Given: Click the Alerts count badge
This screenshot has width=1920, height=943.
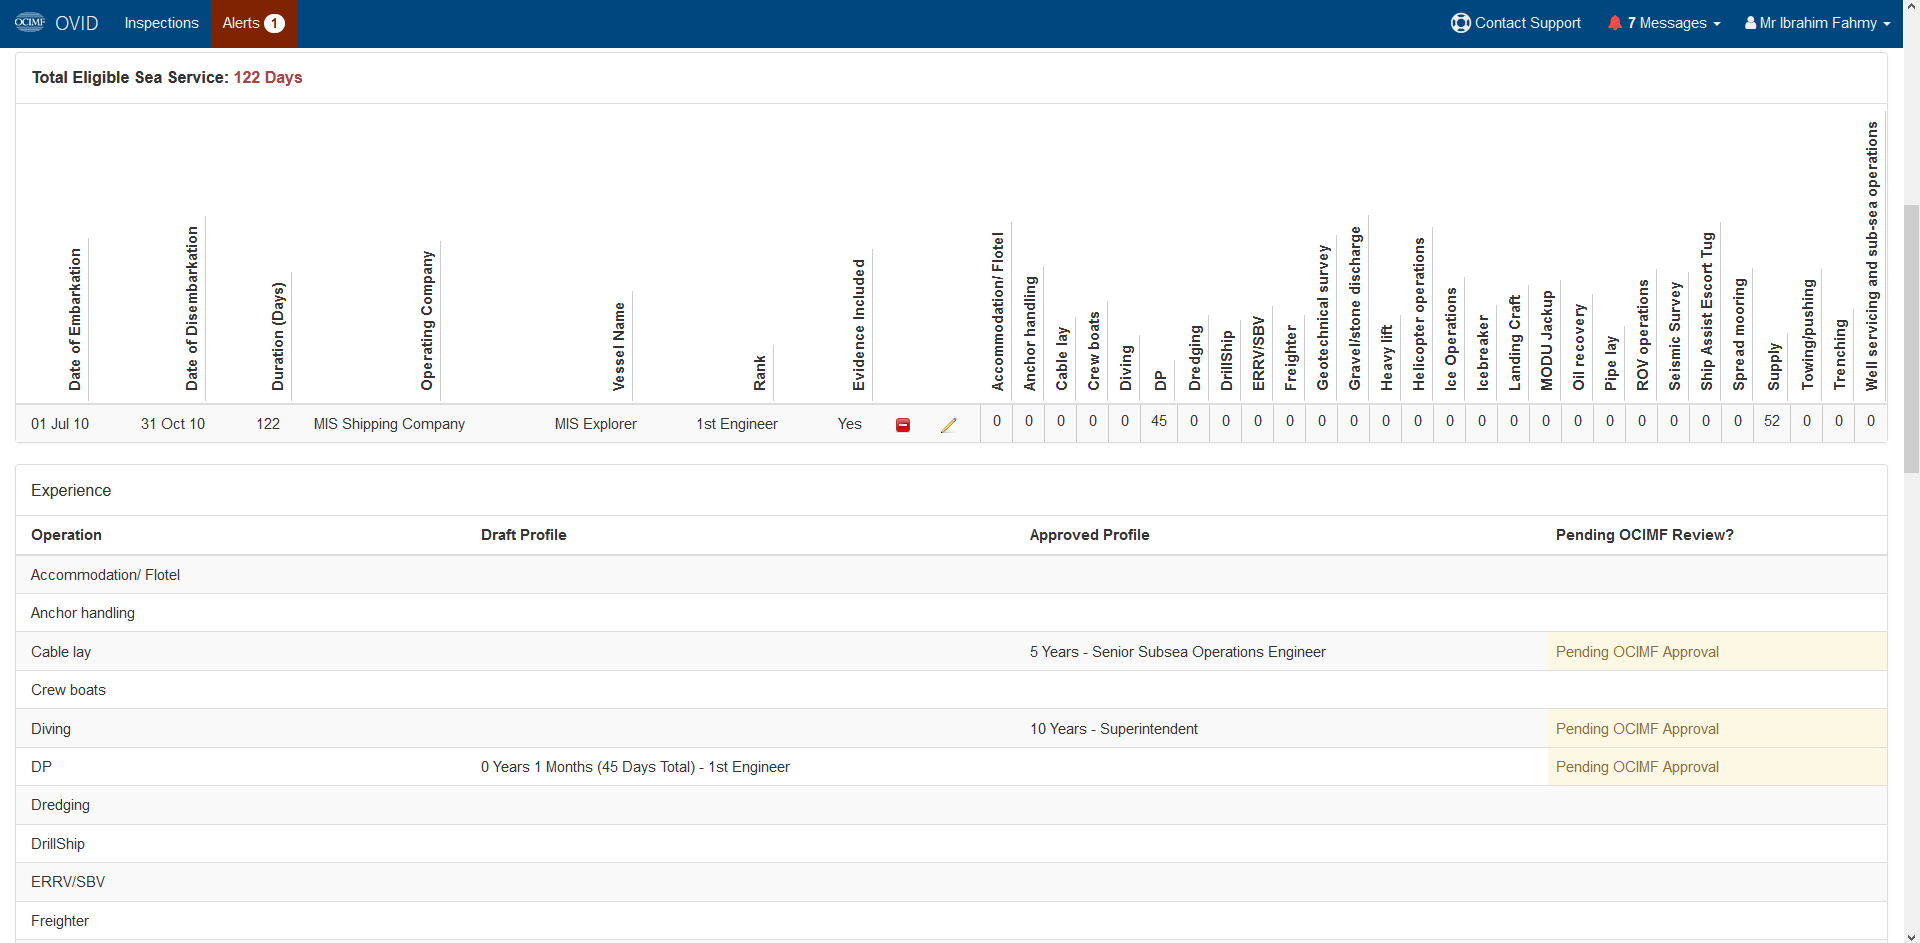Looking at the screenshot, I should (274, 23).
